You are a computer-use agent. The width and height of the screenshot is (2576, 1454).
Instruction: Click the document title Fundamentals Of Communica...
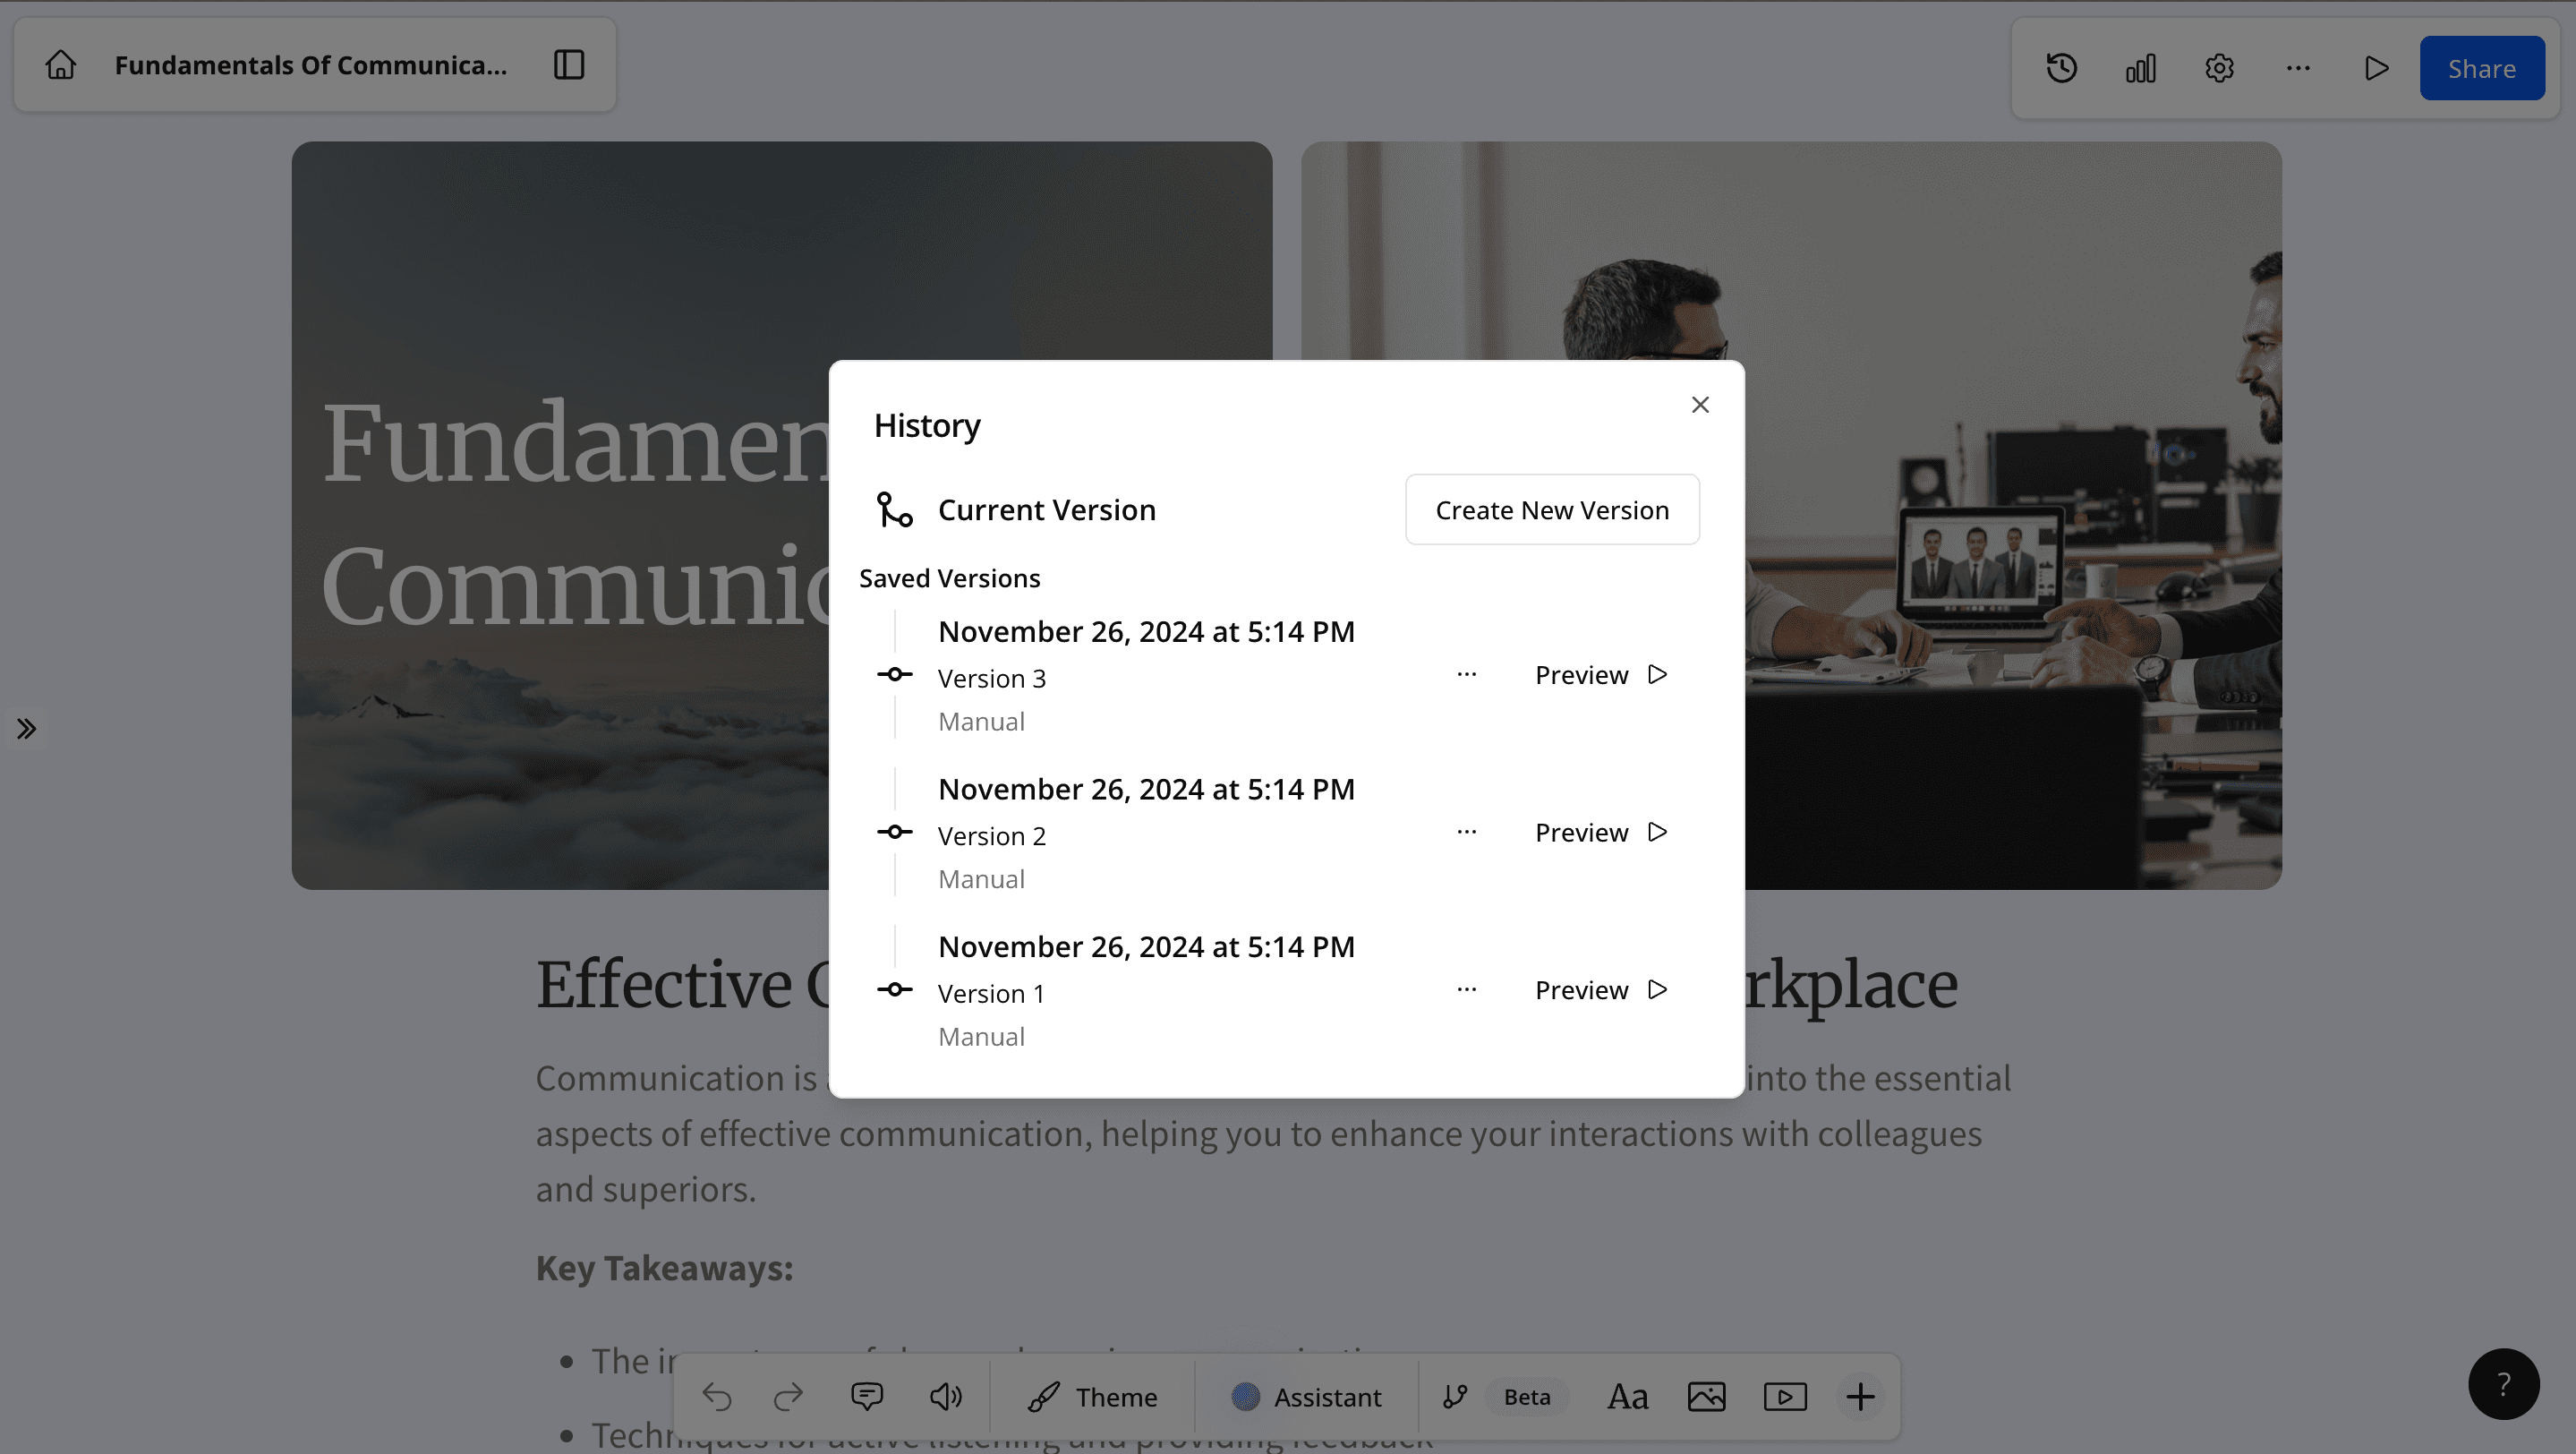coord(311,65)
